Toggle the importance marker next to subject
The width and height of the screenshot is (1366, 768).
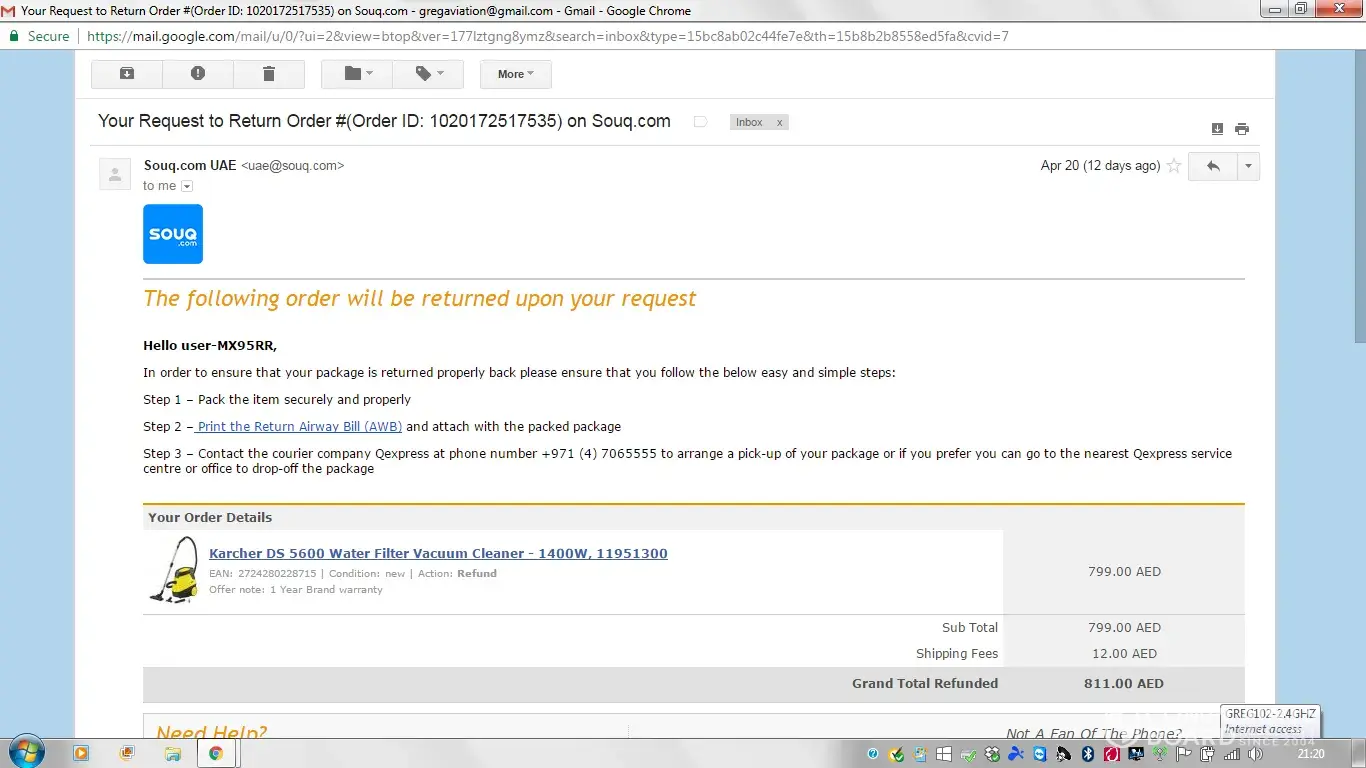tap(700, 122)
